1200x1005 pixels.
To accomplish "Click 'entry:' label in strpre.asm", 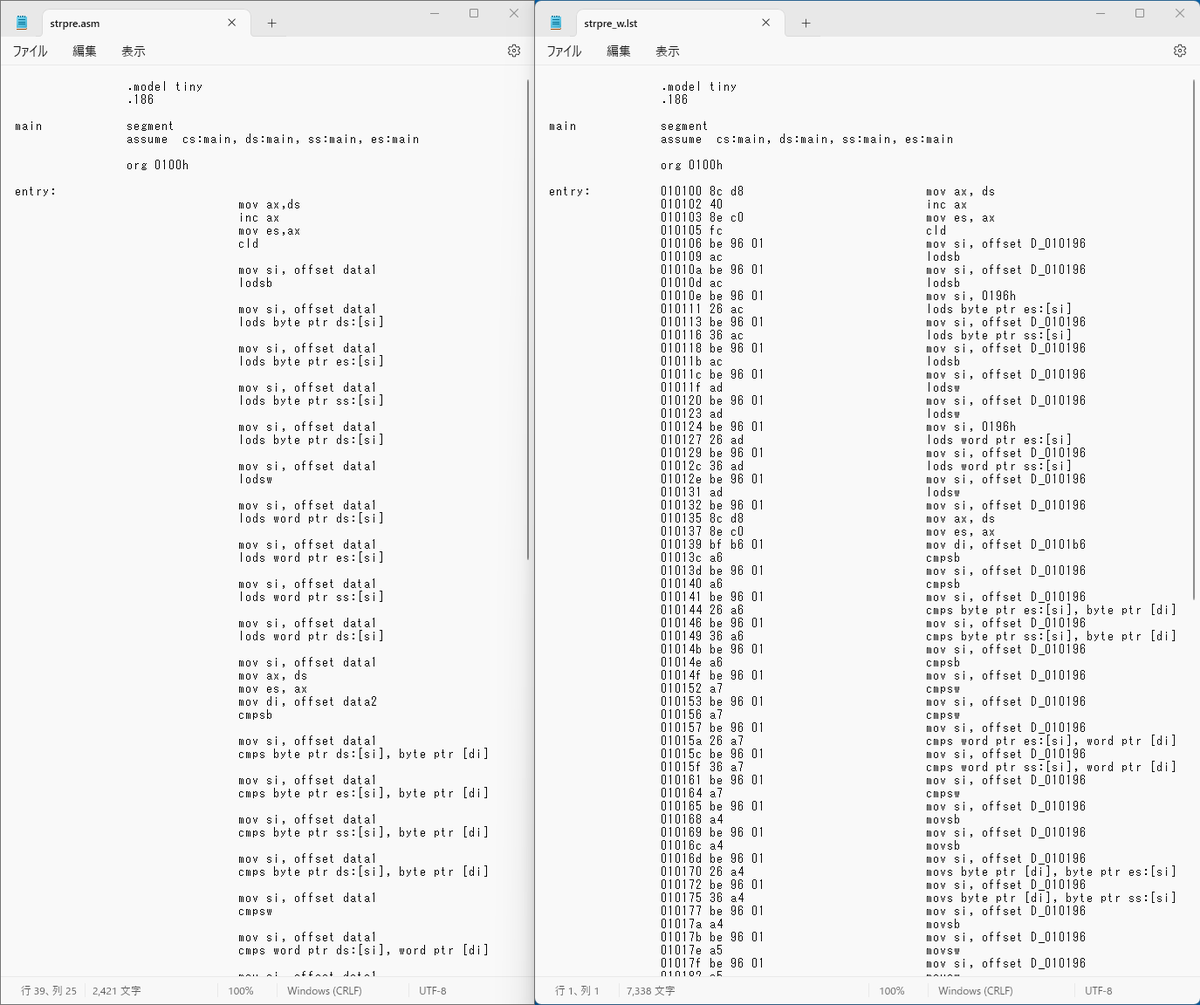I will pyautogui.click(x=35, y=191).
